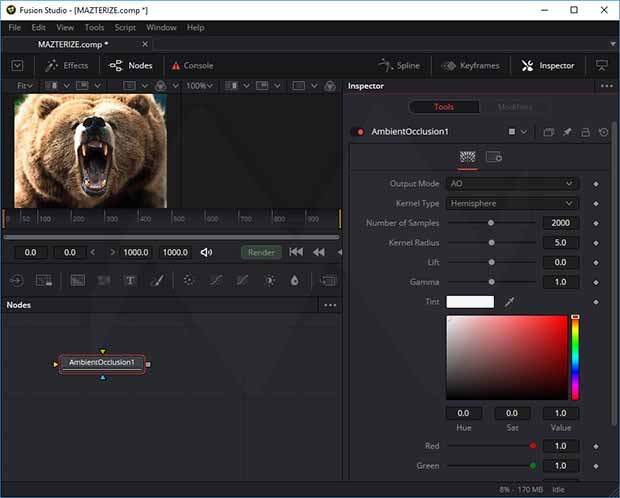Screen dimensions: 620x498
Task: Pin the AmbientOcclusion1 inspector panel
Action: point(567,132)
